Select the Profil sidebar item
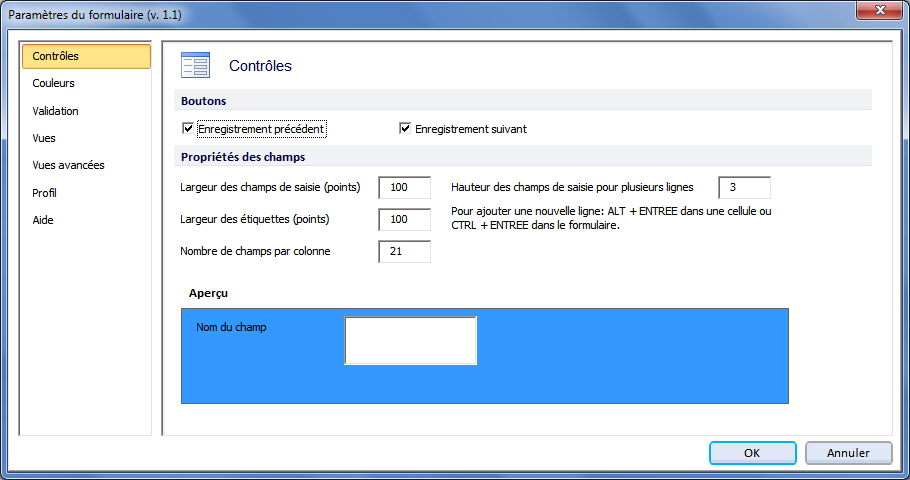This screenshot has width=910, height=480. coord(44,193)
